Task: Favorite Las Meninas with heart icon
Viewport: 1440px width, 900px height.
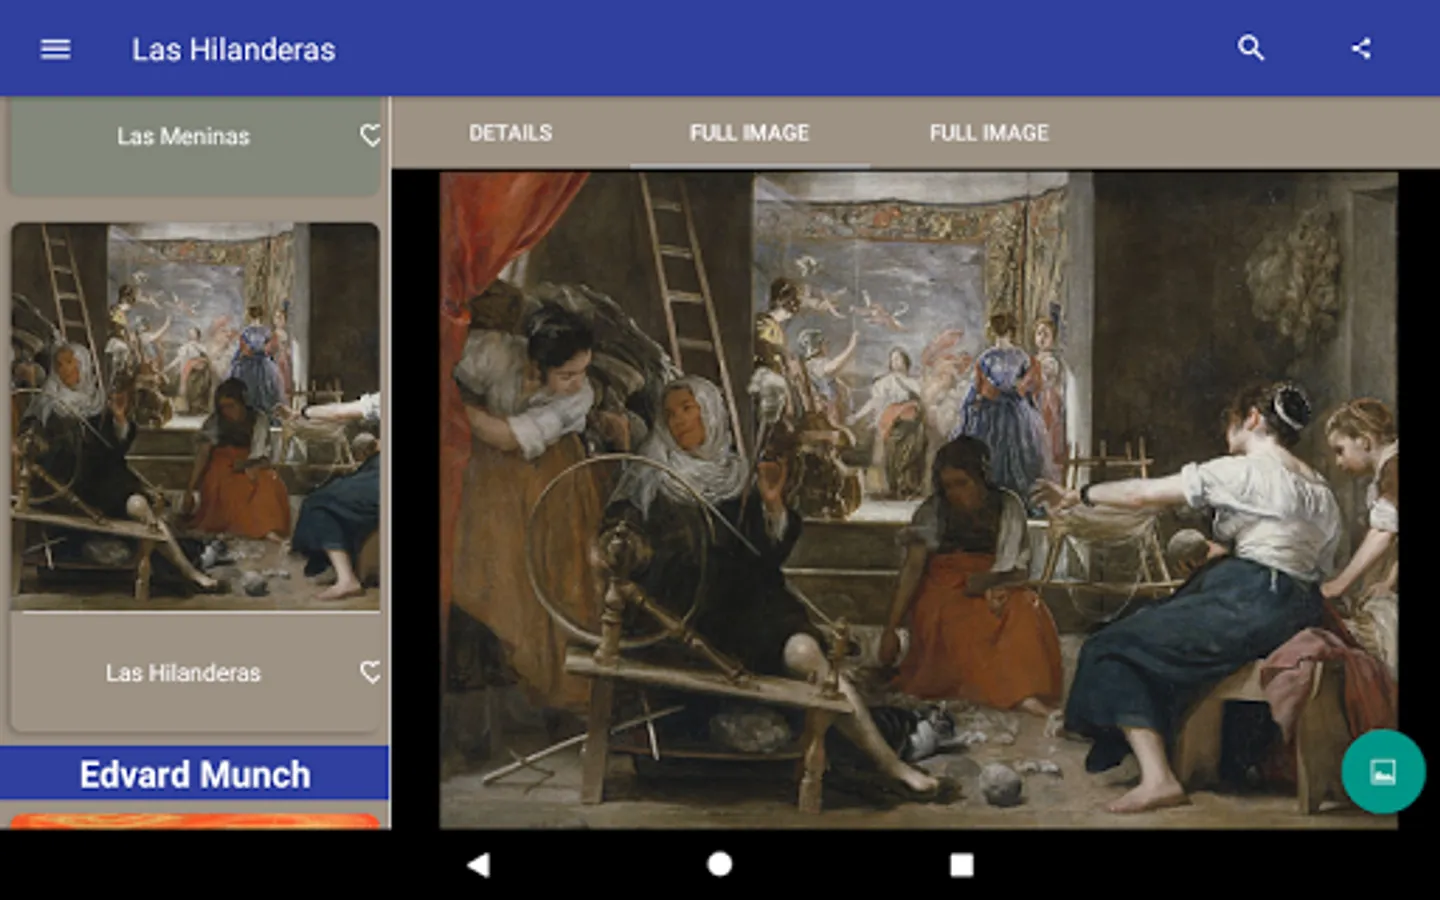Action: [371, 135]
